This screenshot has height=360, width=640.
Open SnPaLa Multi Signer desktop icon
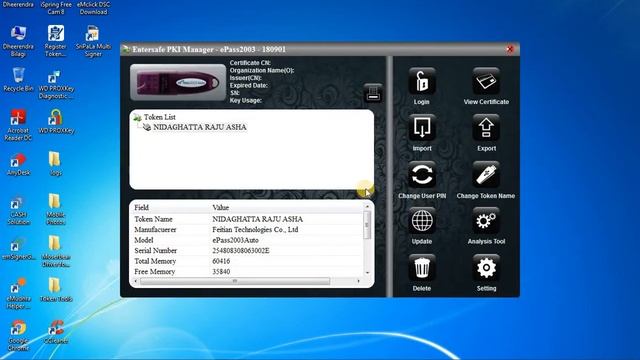point(93,41)
